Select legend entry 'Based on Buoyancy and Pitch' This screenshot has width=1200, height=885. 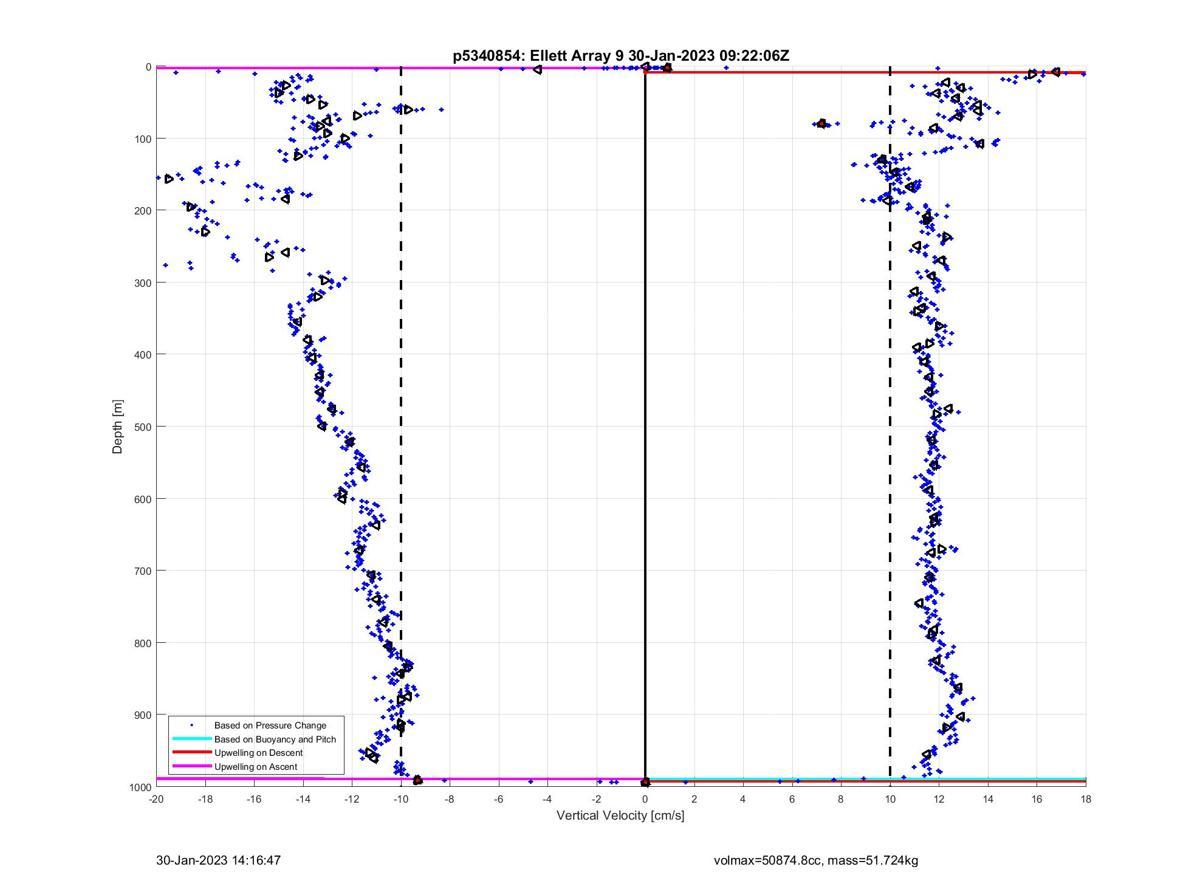(275, 739)
